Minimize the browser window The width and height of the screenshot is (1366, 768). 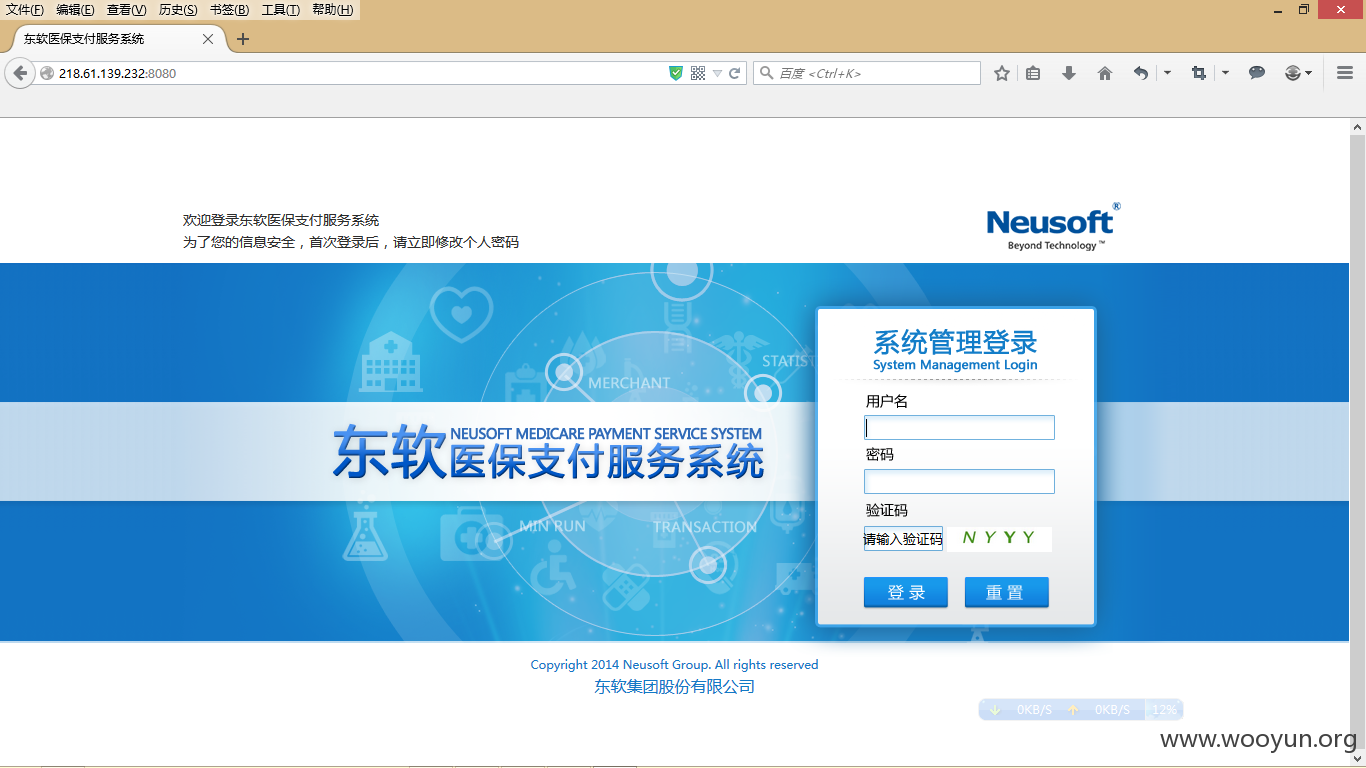coord(1278,10)
